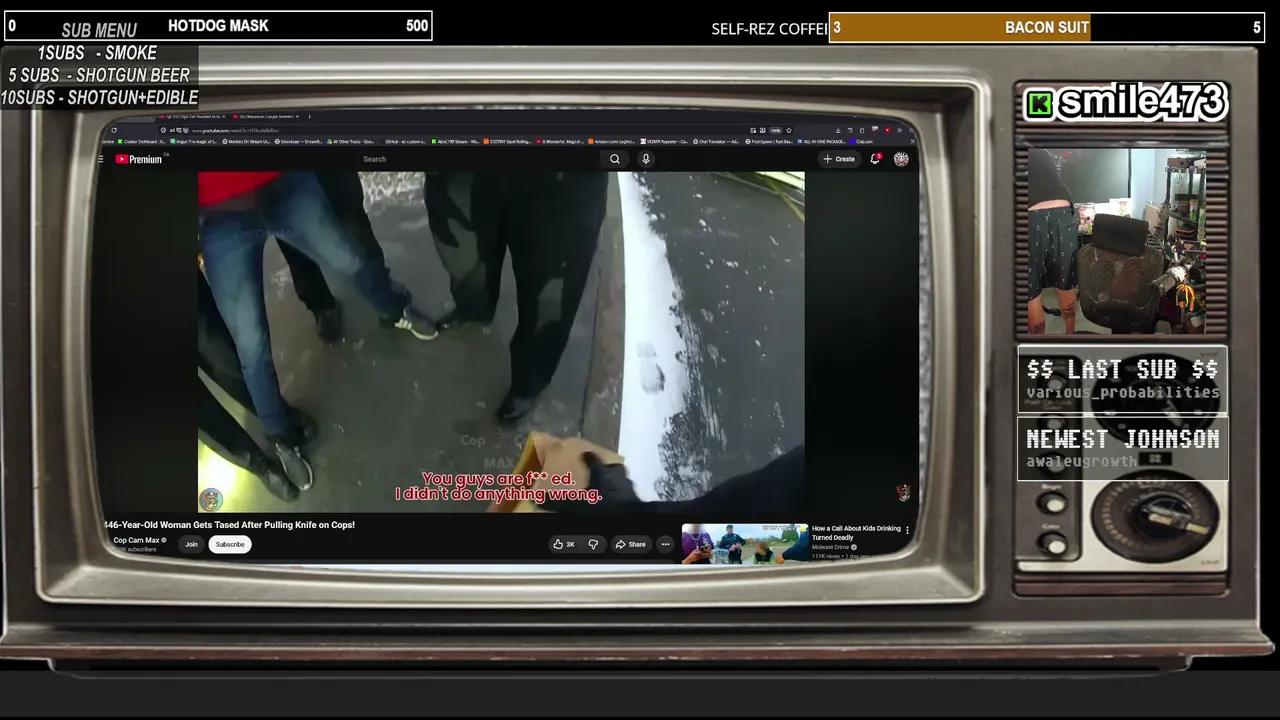Click in the YouTube search field

tap(480, 159)
